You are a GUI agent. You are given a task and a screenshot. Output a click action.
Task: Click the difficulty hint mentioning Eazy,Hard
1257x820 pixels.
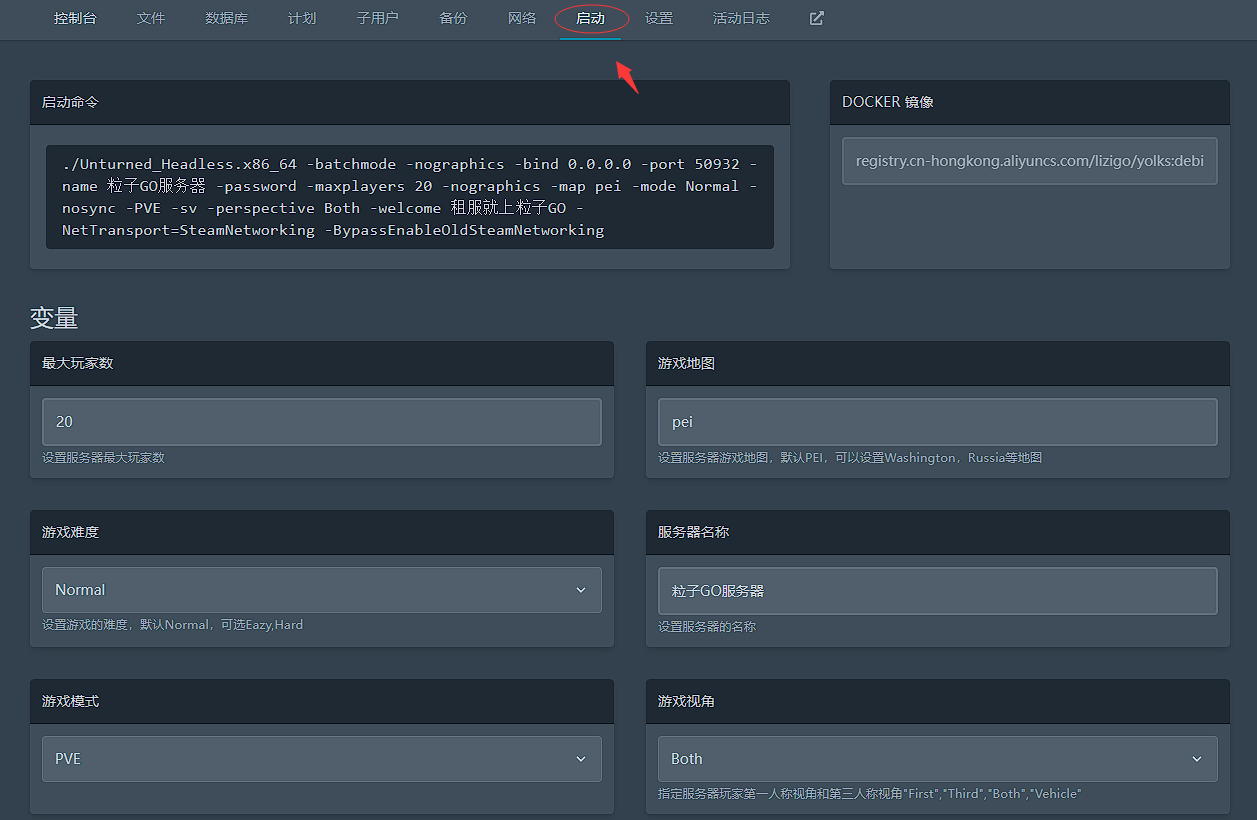172,625
